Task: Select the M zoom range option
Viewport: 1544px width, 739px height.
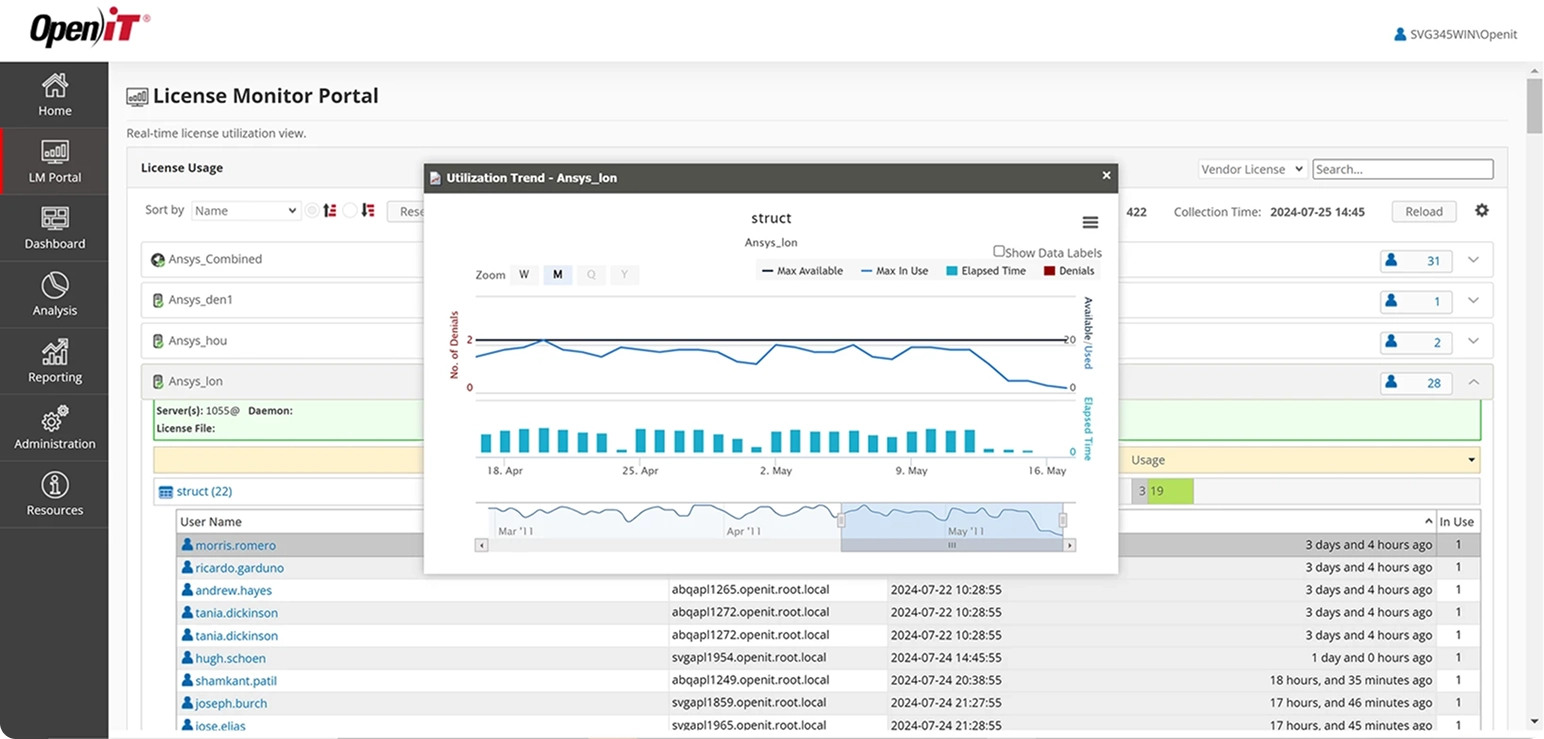Action: (557, 275)
